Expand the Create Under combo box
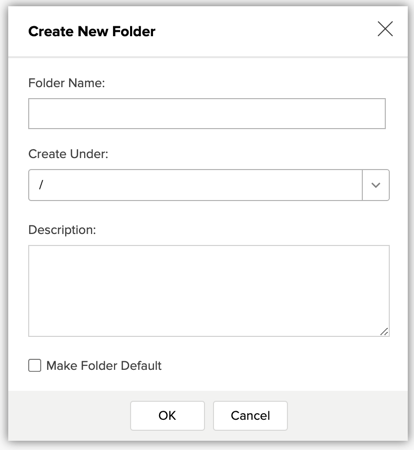Screen dimensions: 414x450 pyautogui.click(x=209, y=185)
